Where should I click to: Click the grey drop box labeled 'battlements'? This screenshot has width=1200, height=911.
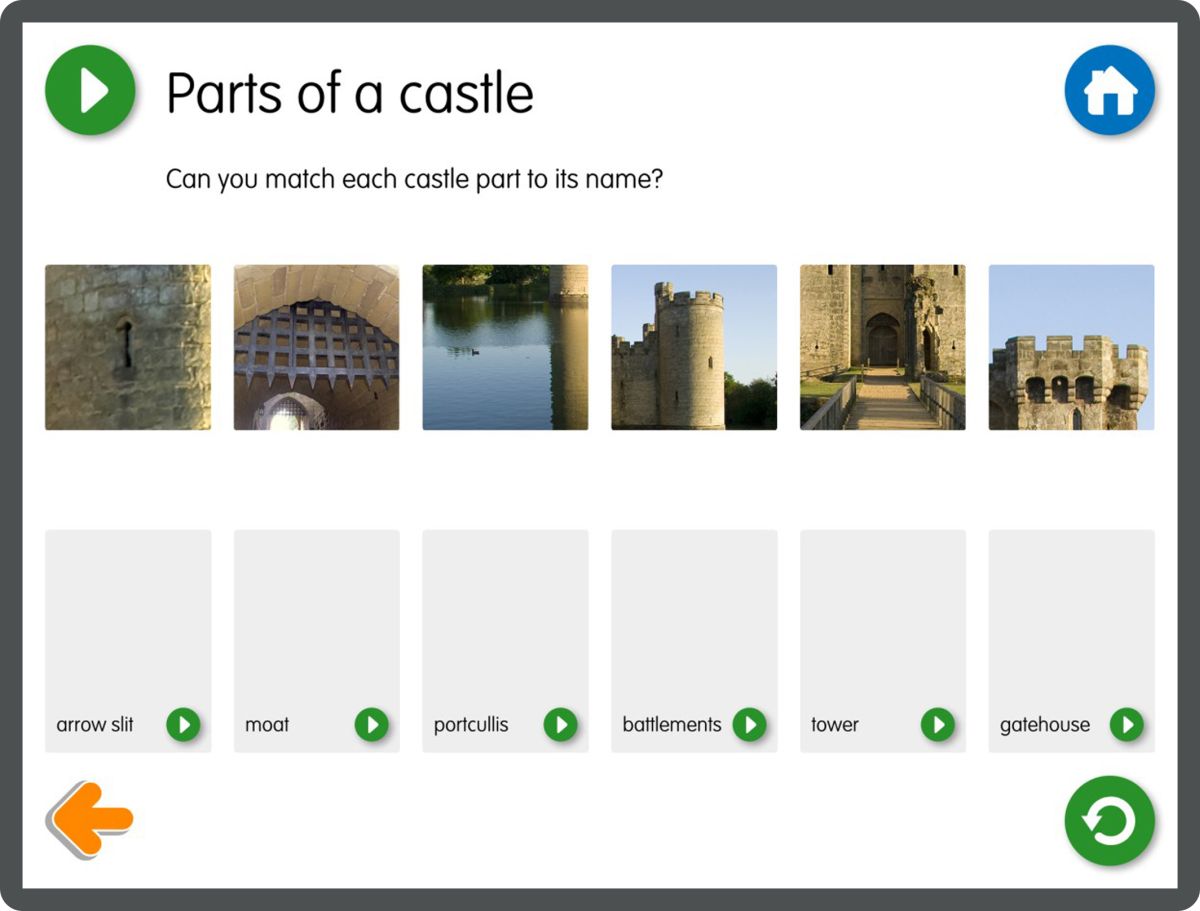pyautogui.click(x=694, y=641)
